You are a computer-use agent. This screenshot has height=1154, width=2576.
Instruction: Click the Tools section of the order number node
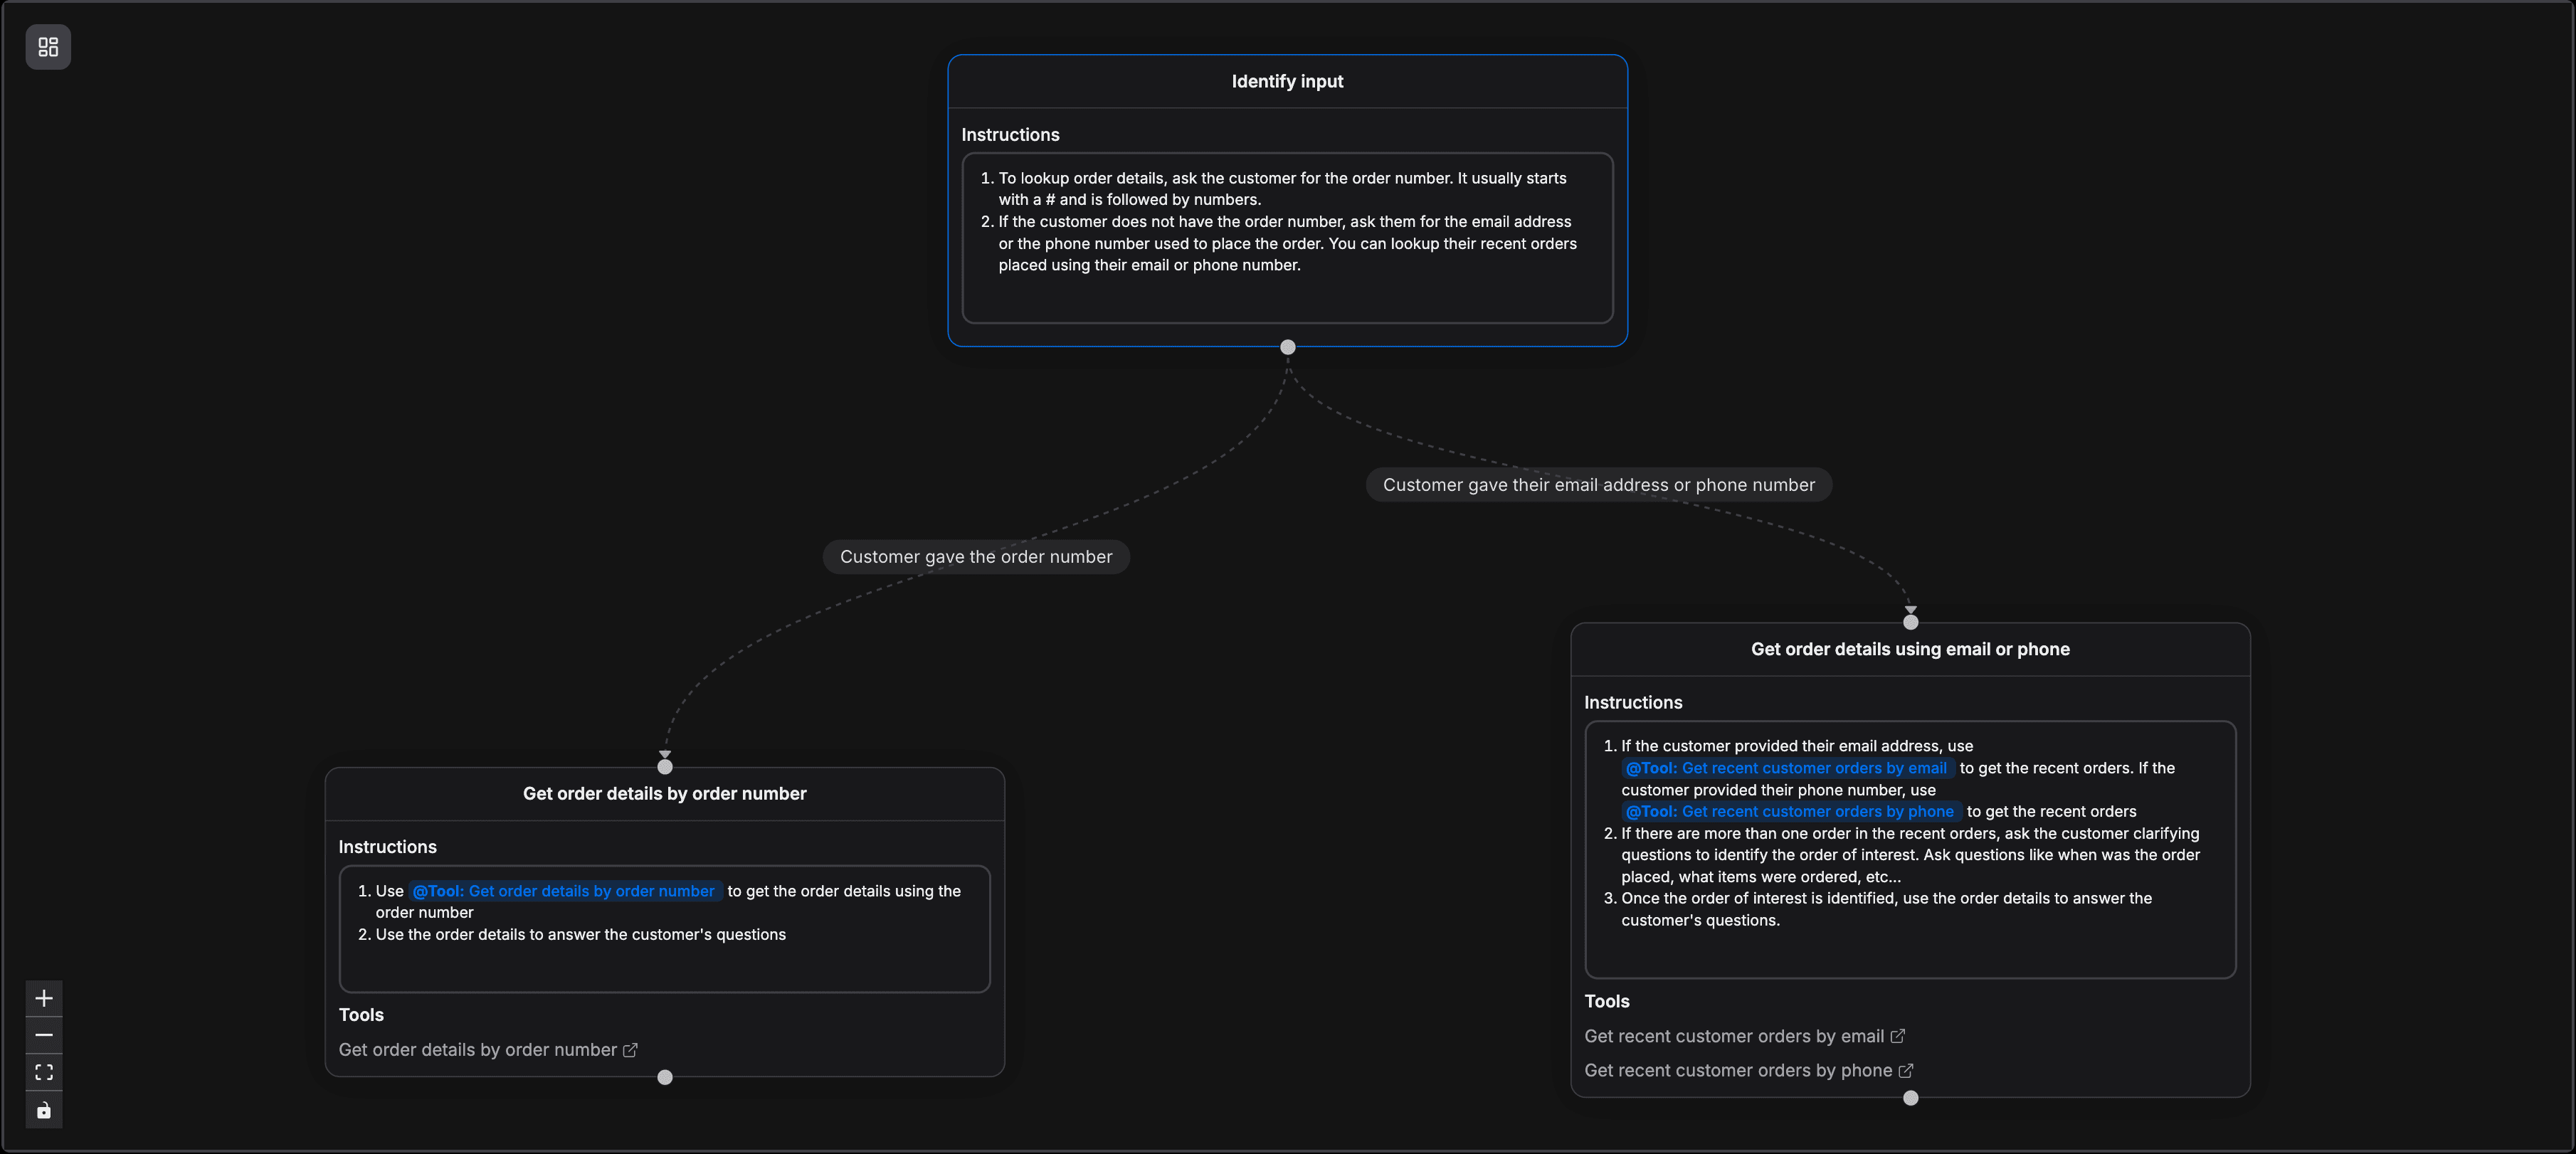(x=362, y=1014)
